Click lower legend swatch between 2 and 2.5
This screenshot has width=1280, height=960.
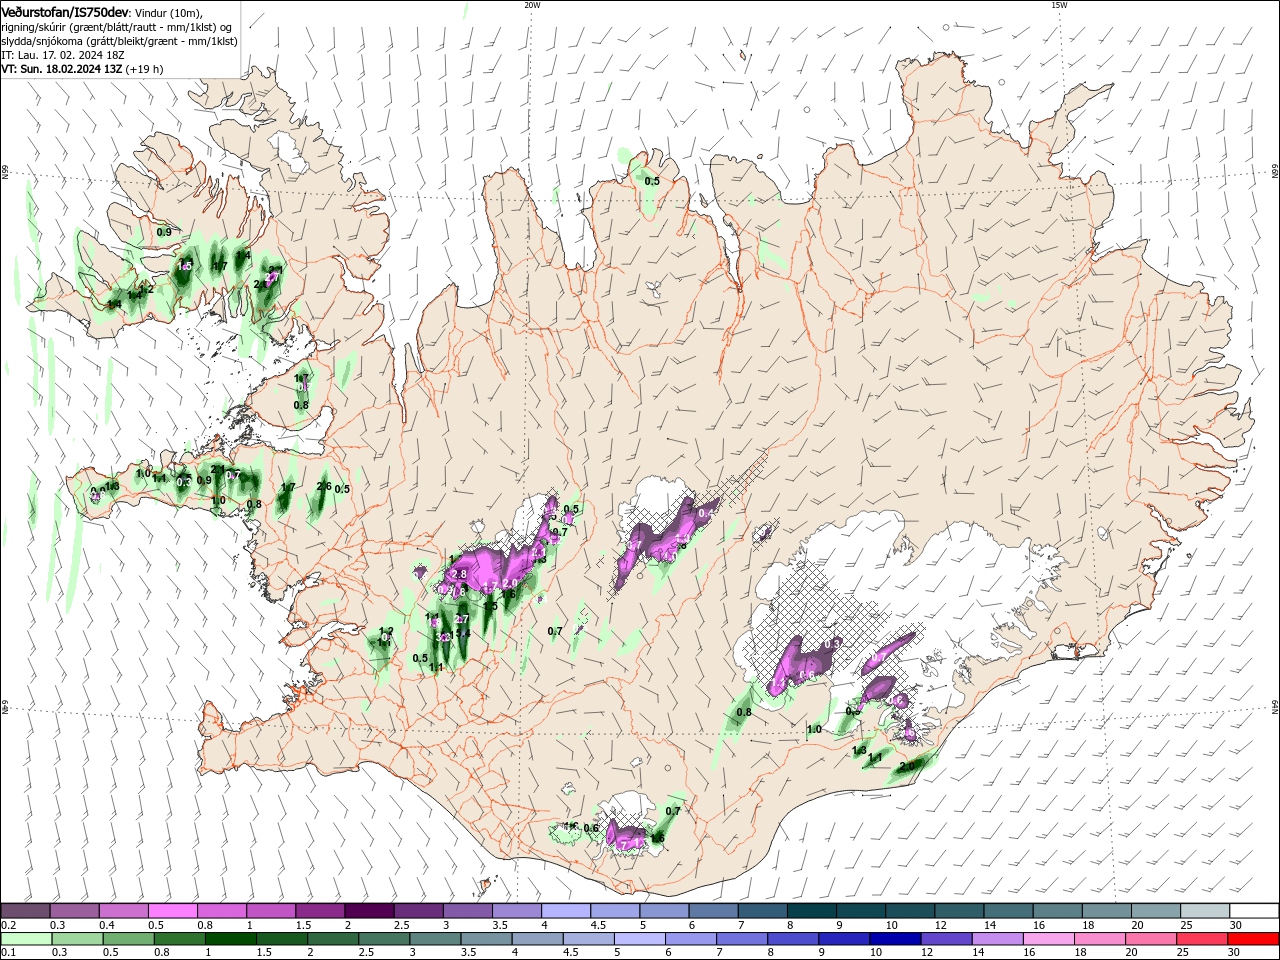[332, 939]
